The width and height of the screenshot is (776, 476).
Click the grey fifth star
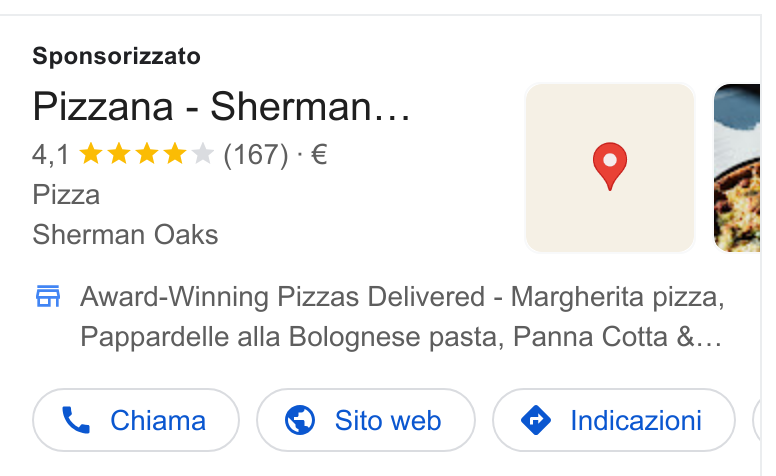tap(202, 154)
